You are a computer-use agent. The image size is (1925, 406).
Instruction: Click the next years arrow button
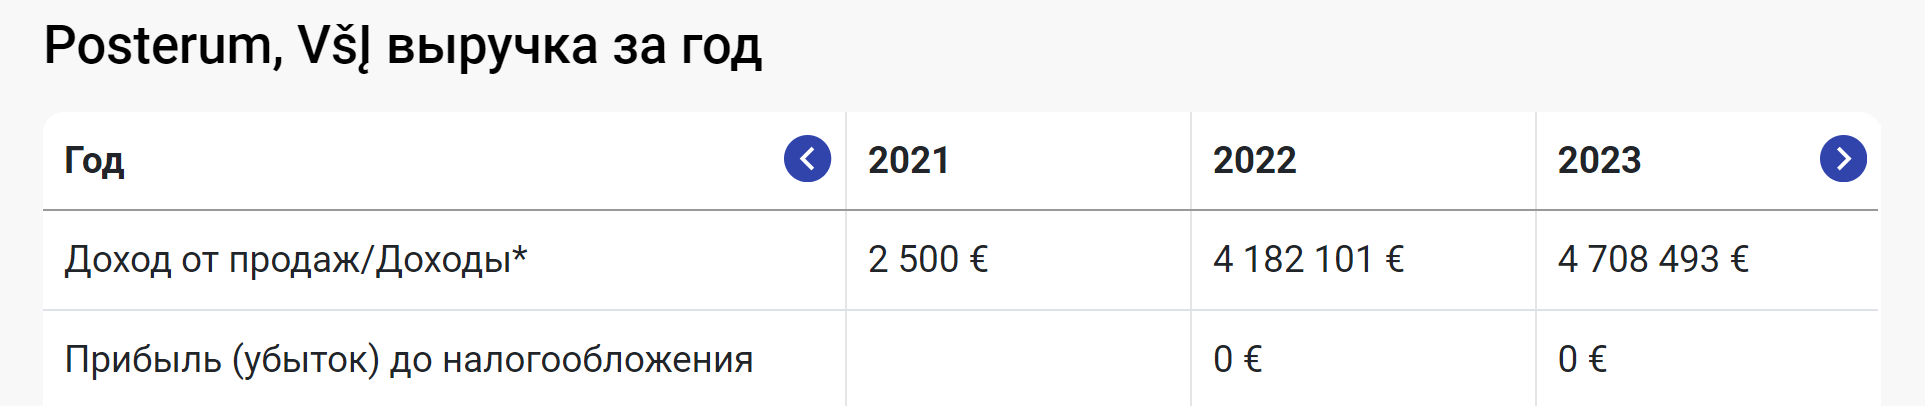pyautogui.click(x=1843, y=159)
